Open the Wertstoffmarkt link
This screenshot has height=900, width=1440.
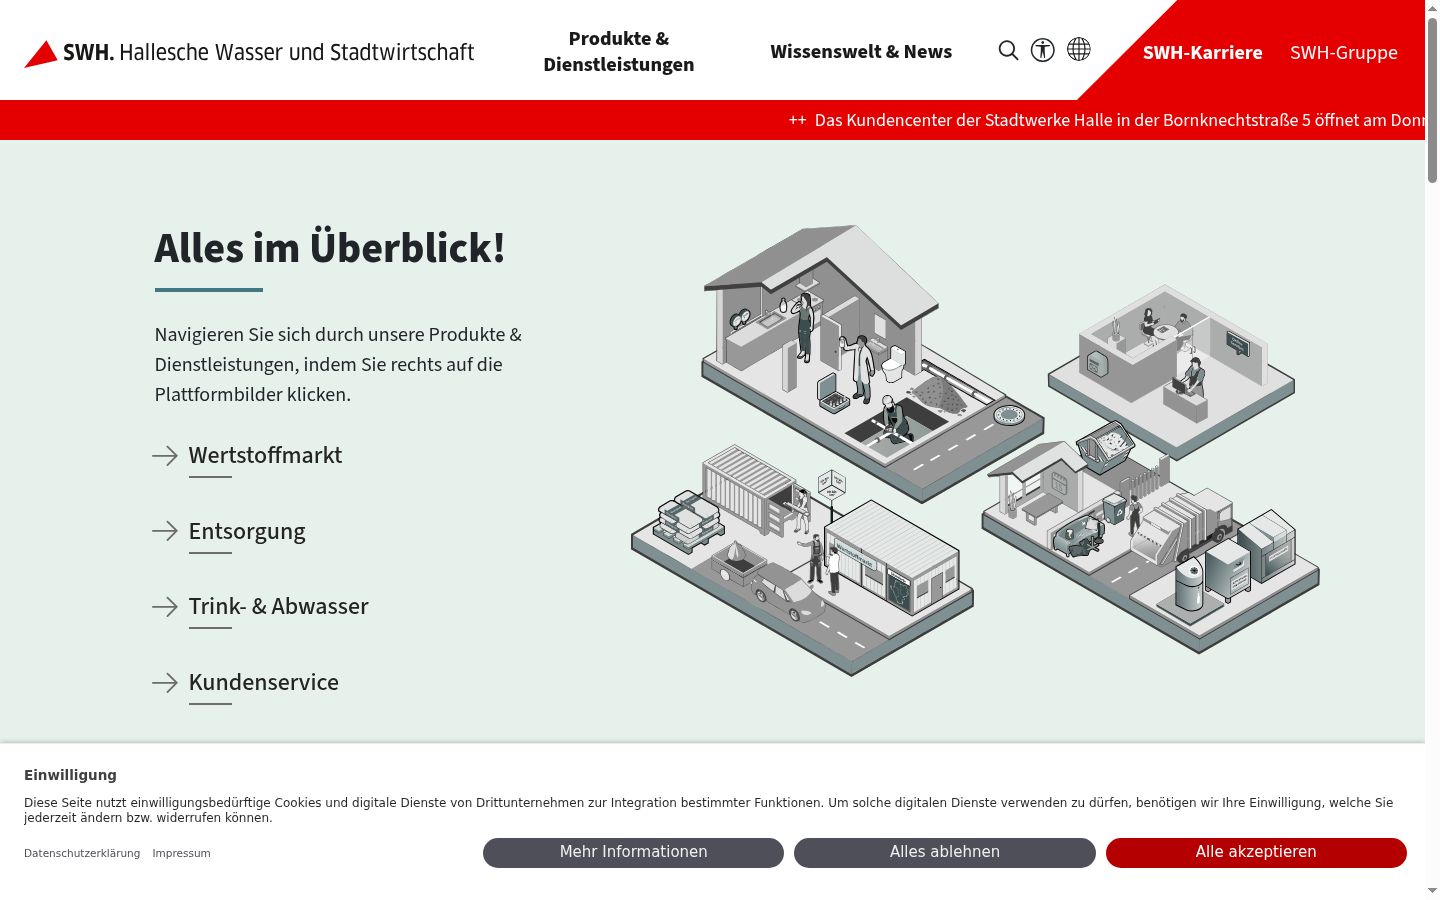(265, 456)
